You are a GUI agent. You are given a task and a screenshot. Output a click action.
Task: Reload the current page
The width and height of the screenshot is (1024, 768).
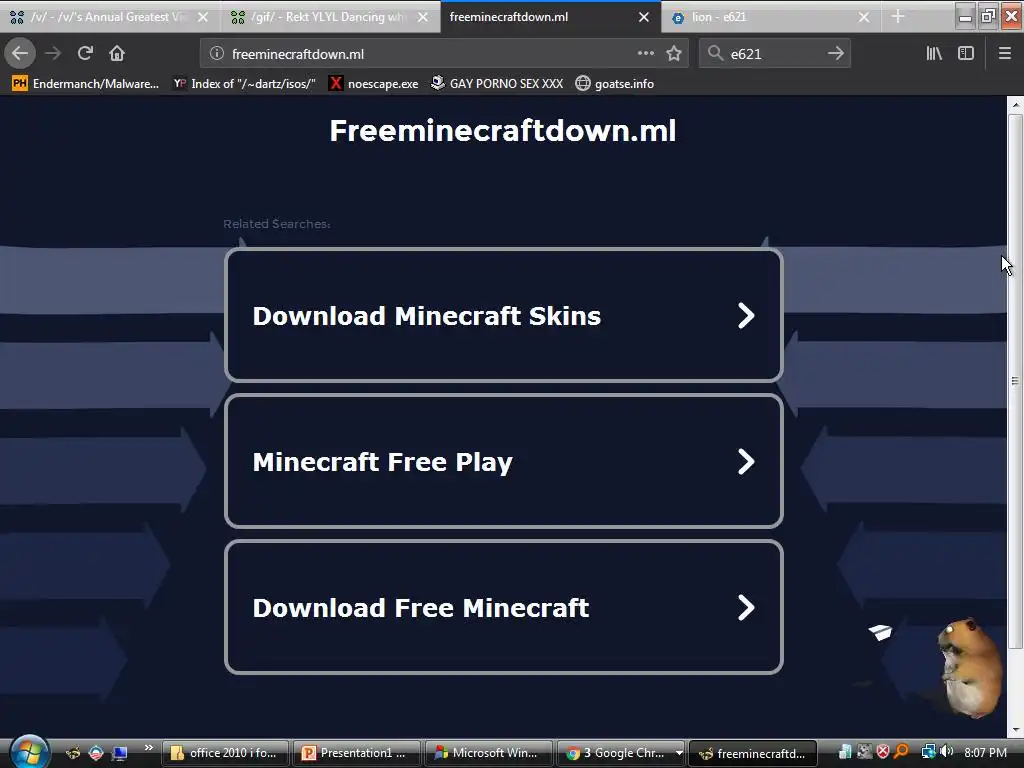pos(86,54)
